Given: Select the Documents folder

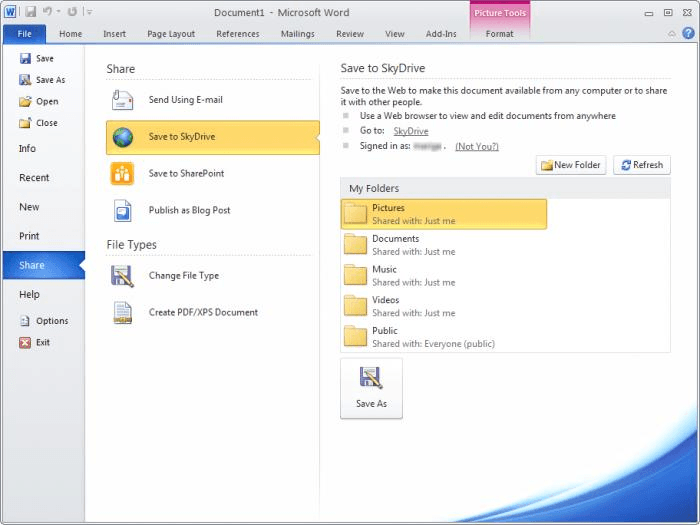Looking at the screenshot, I should point(395,245).
